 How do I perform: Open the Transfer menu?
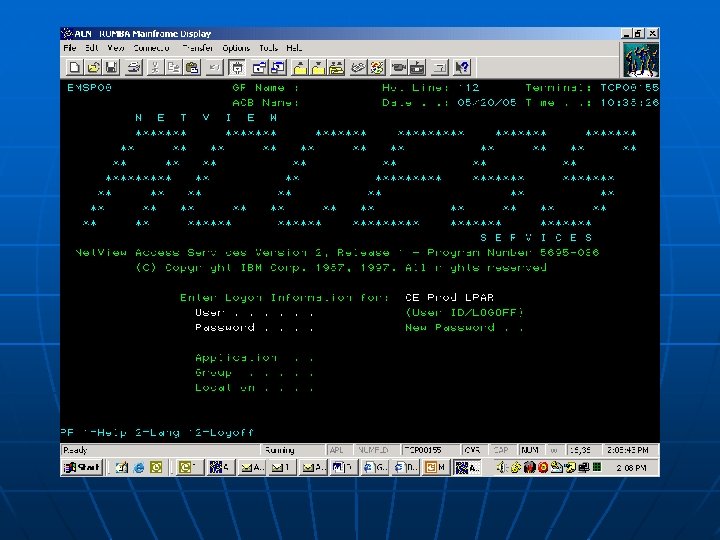(197, 48)
